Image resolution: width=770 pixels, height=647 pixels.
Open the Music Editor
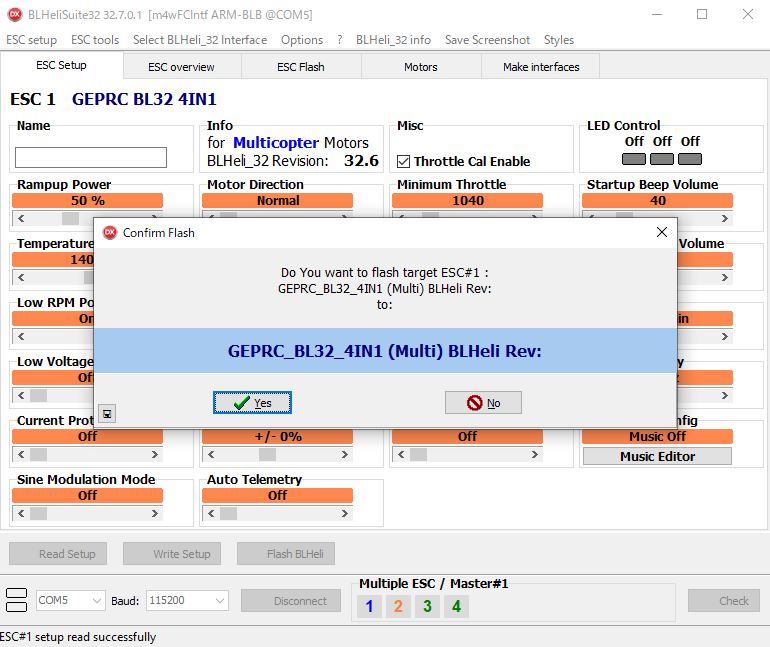tap(657, 457)
